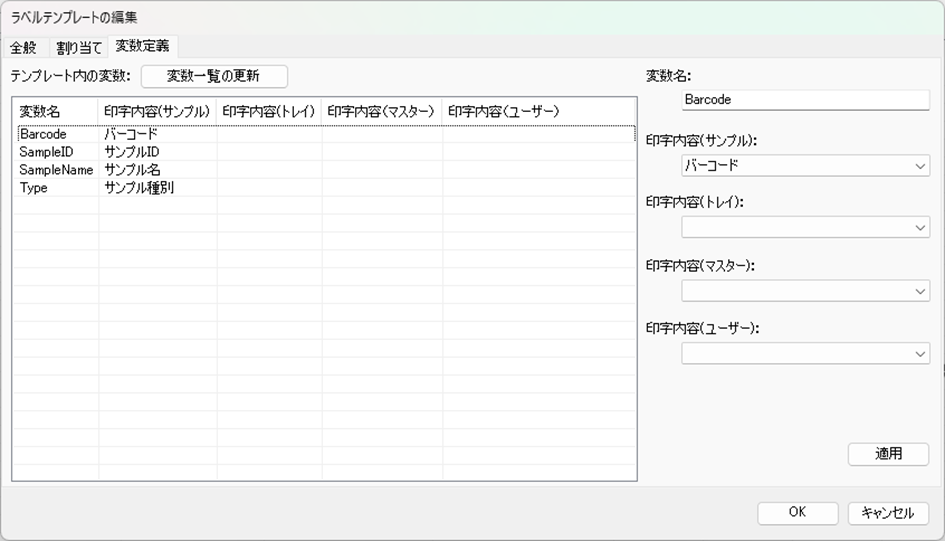Image resolution: width=945 pixels, height=541 pixels.
Task: Click the 変数名 text field
Action: 805,100
